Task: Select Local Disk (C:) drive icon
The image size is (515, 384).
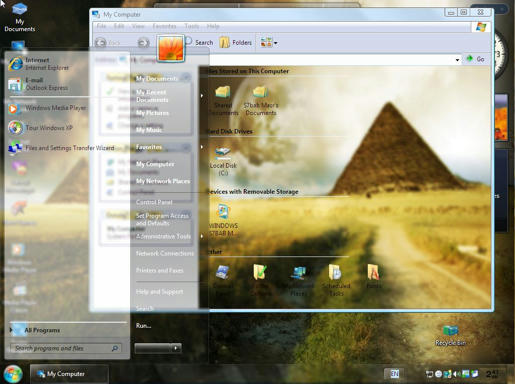Action: (x=223, y=161)
